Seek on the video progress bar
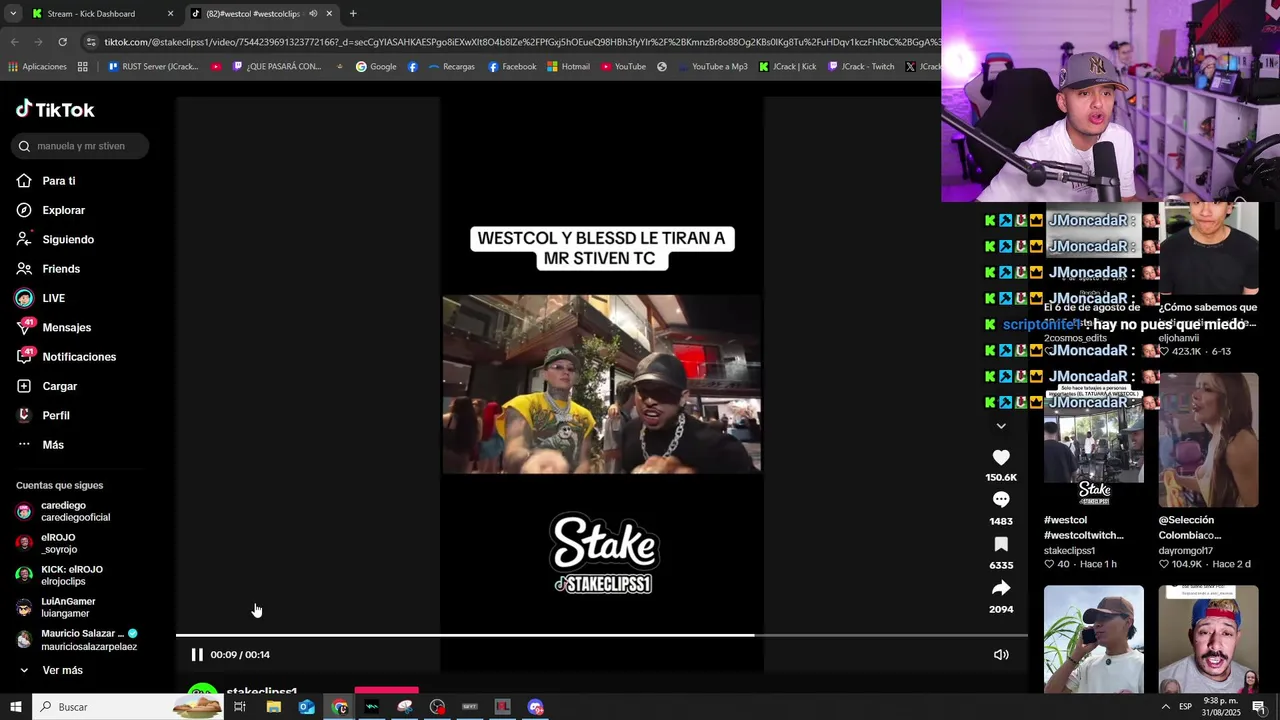Screen dimensions: 1280x720 click(602, 635)
